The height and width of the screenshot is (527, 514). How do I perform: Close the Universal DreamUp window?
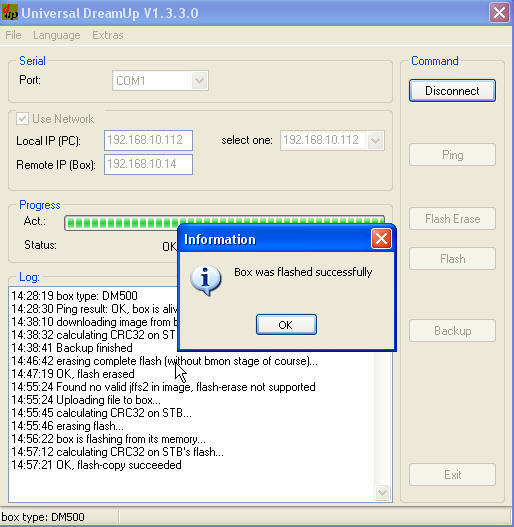tap(499, 13)
